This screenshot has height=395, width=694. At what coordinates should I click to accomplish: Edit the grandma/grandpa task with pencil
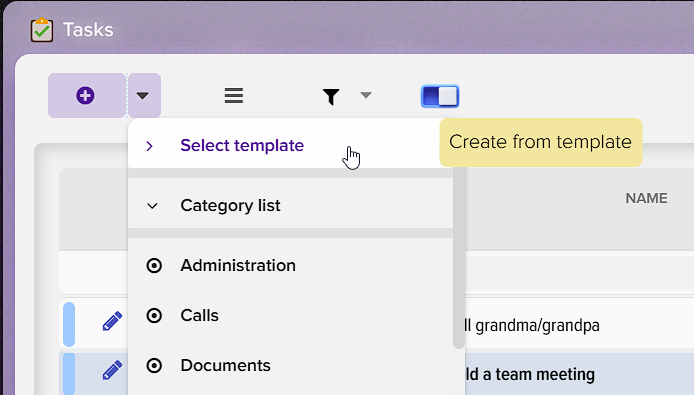(112, 321)
